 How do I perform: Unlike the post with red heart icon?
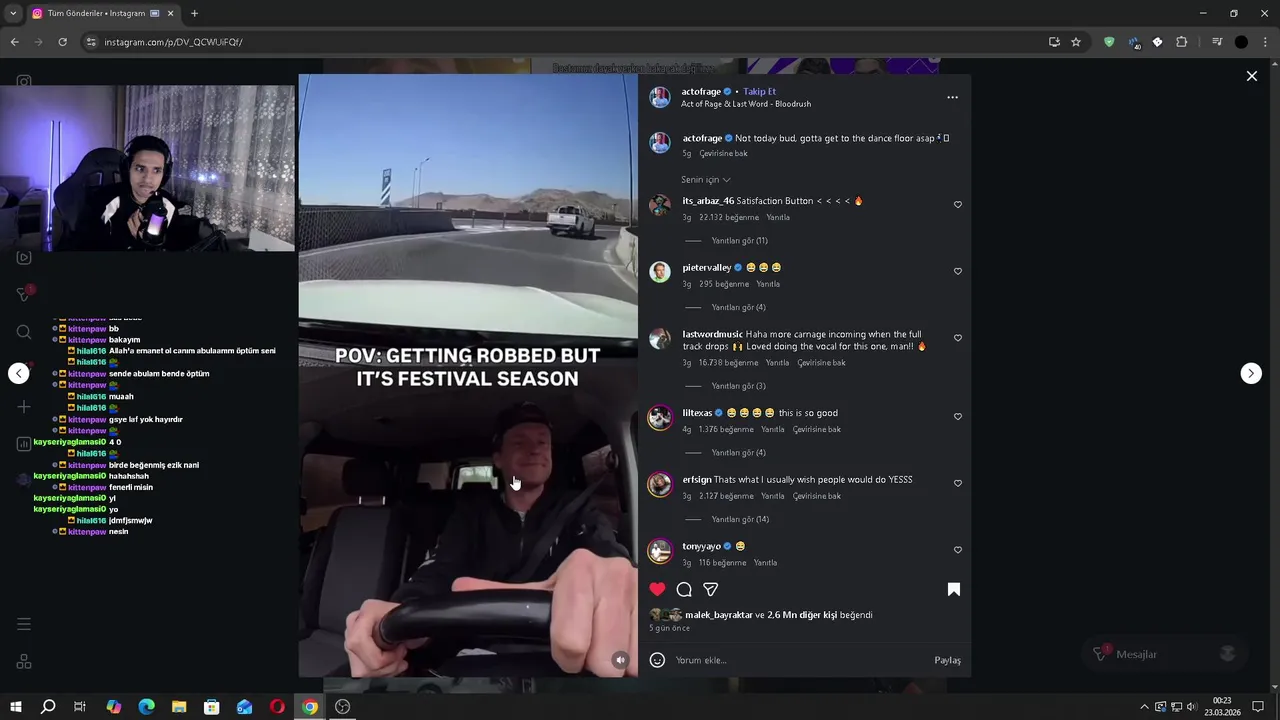(x=657, y=590)
